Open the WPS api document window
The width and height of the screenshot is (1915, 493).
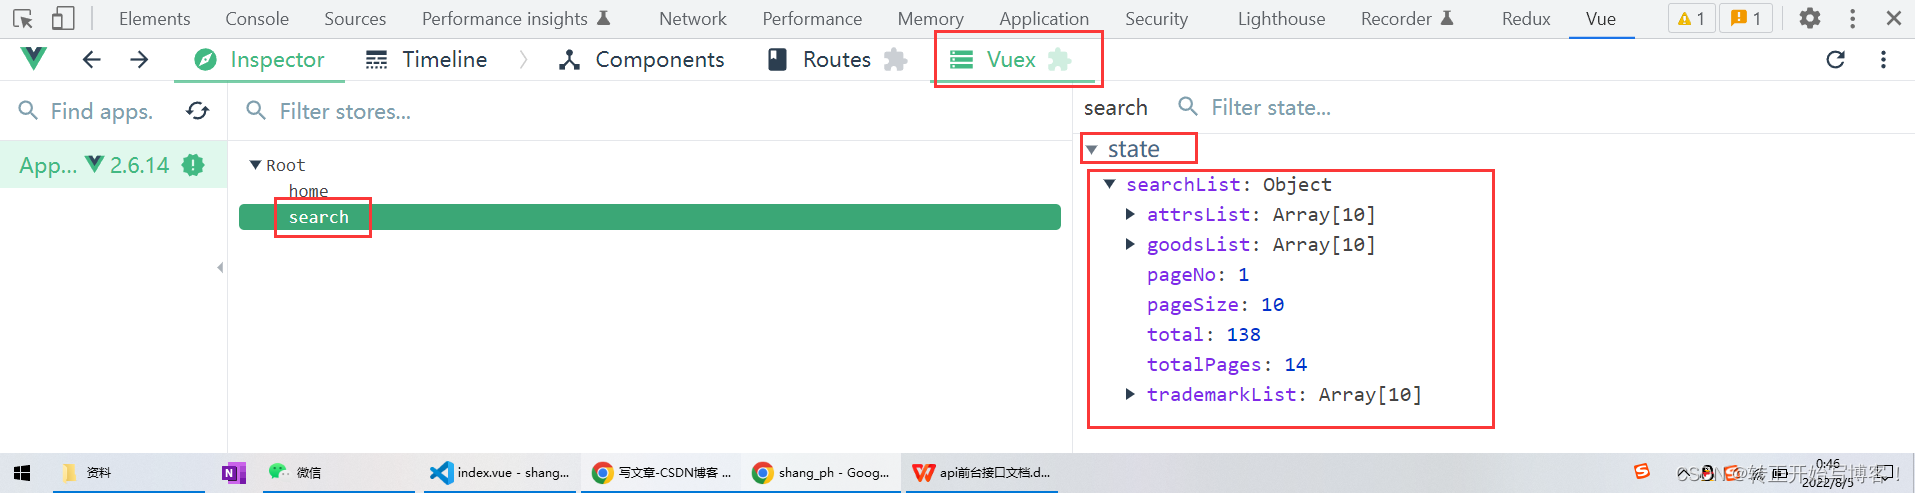[982, 473]
